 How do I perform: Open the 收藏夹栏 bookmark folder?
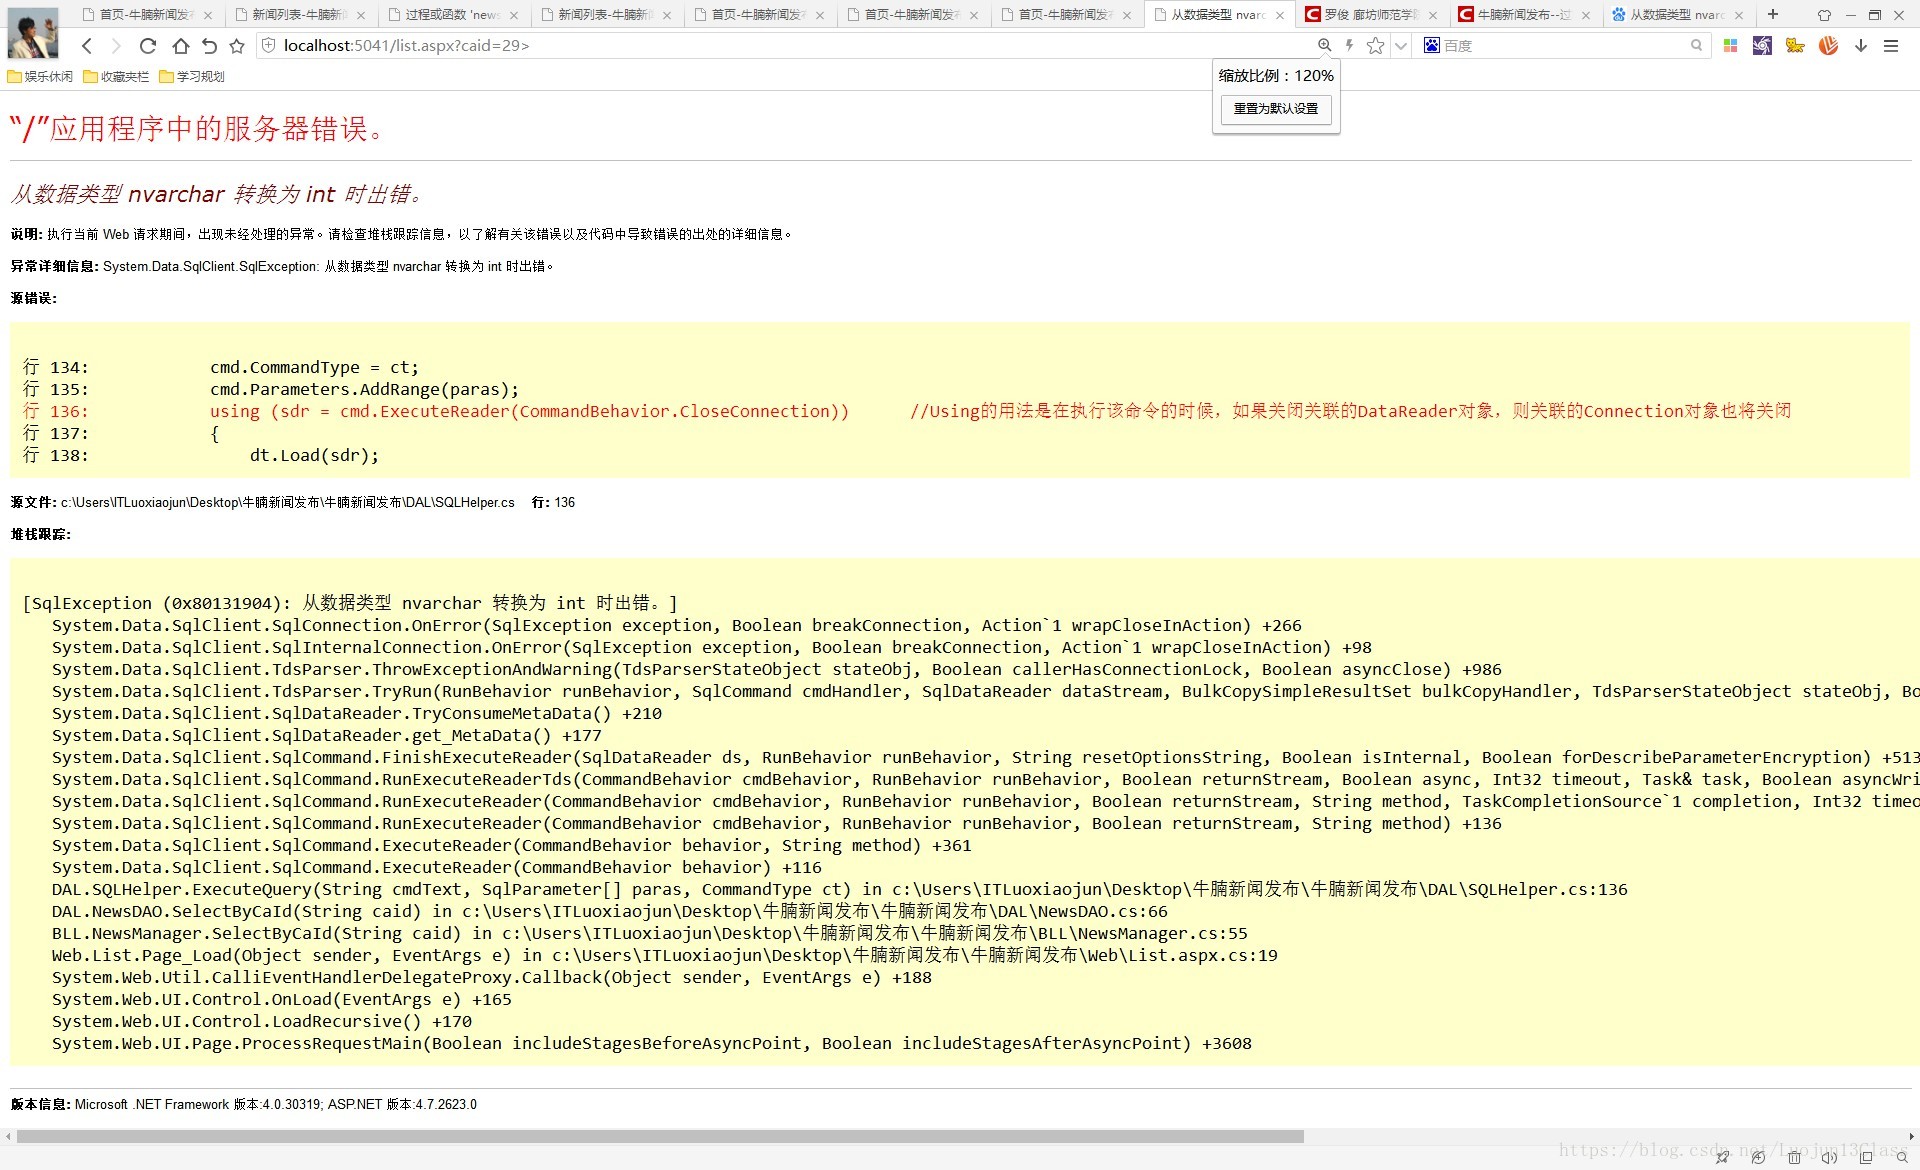click(x=116, y=76)
